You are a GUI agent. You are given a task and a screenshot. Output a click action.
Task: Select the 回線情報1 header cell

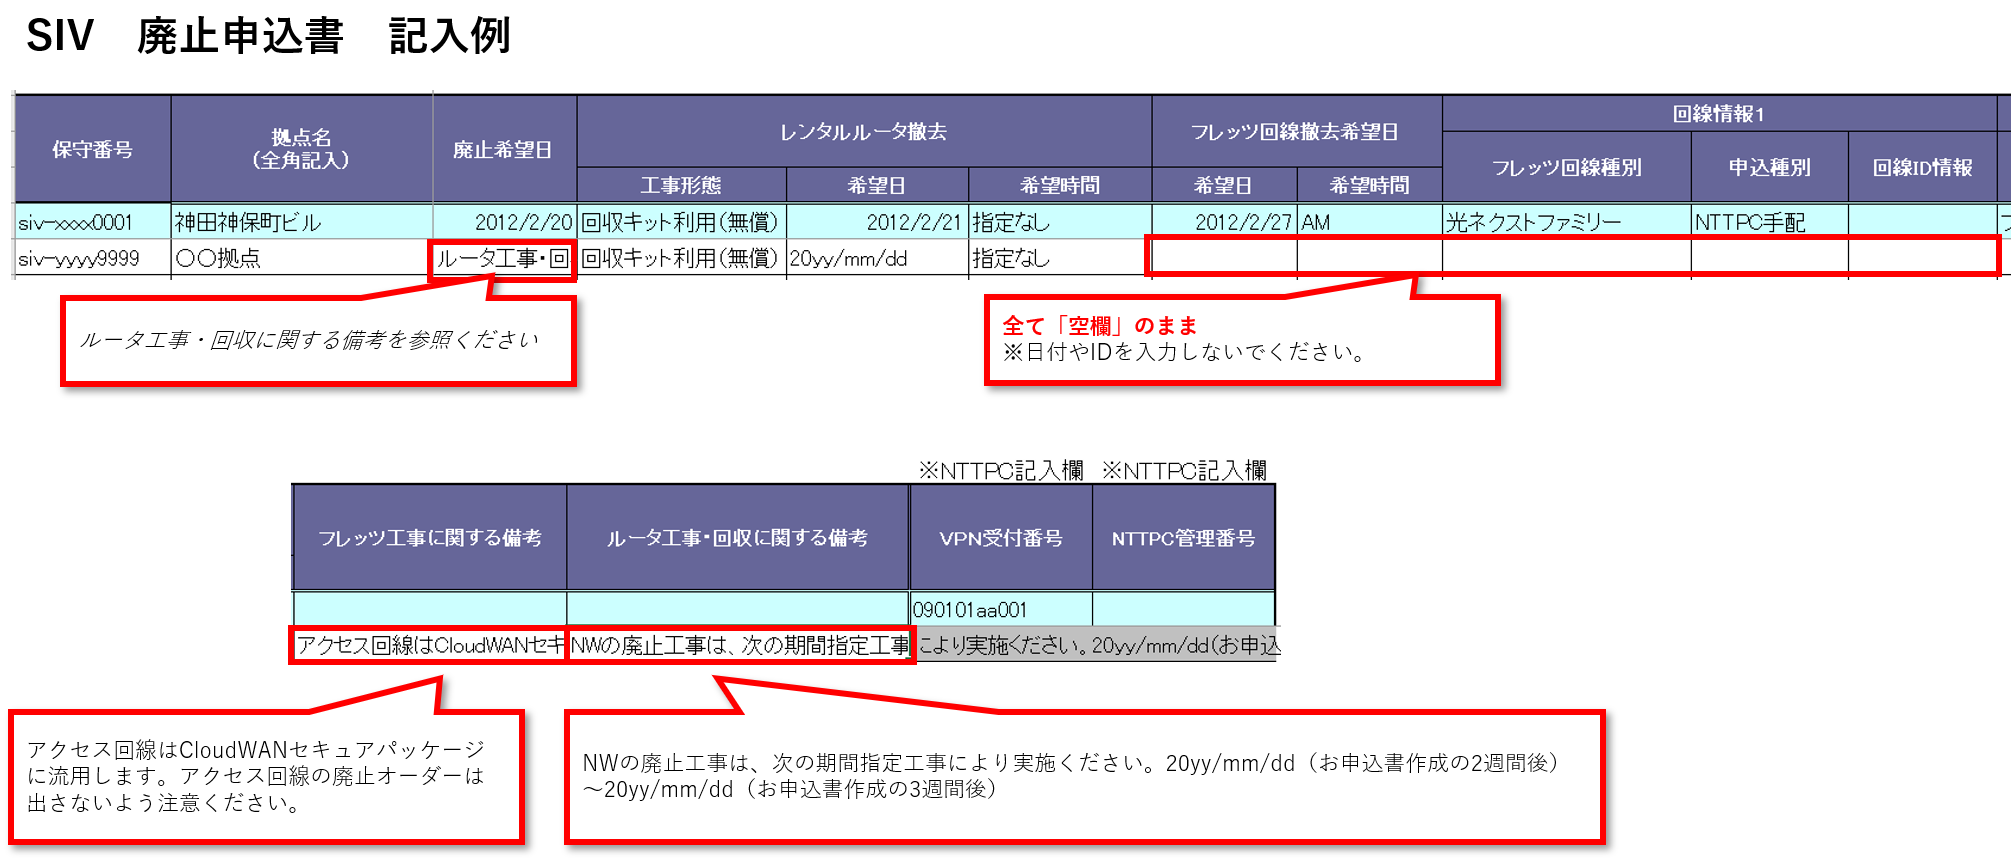(x=1719, y=114)
